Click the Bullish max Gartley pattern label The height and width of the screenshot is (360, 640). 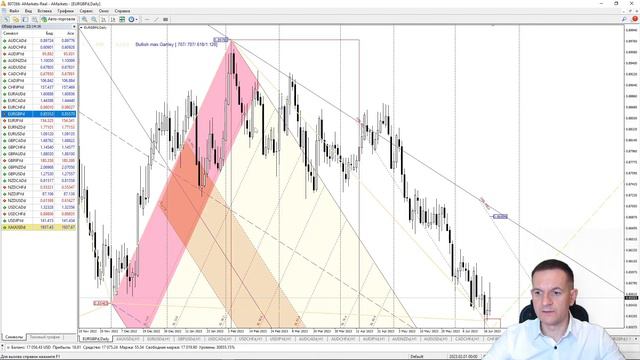click(x=176, y=44)
